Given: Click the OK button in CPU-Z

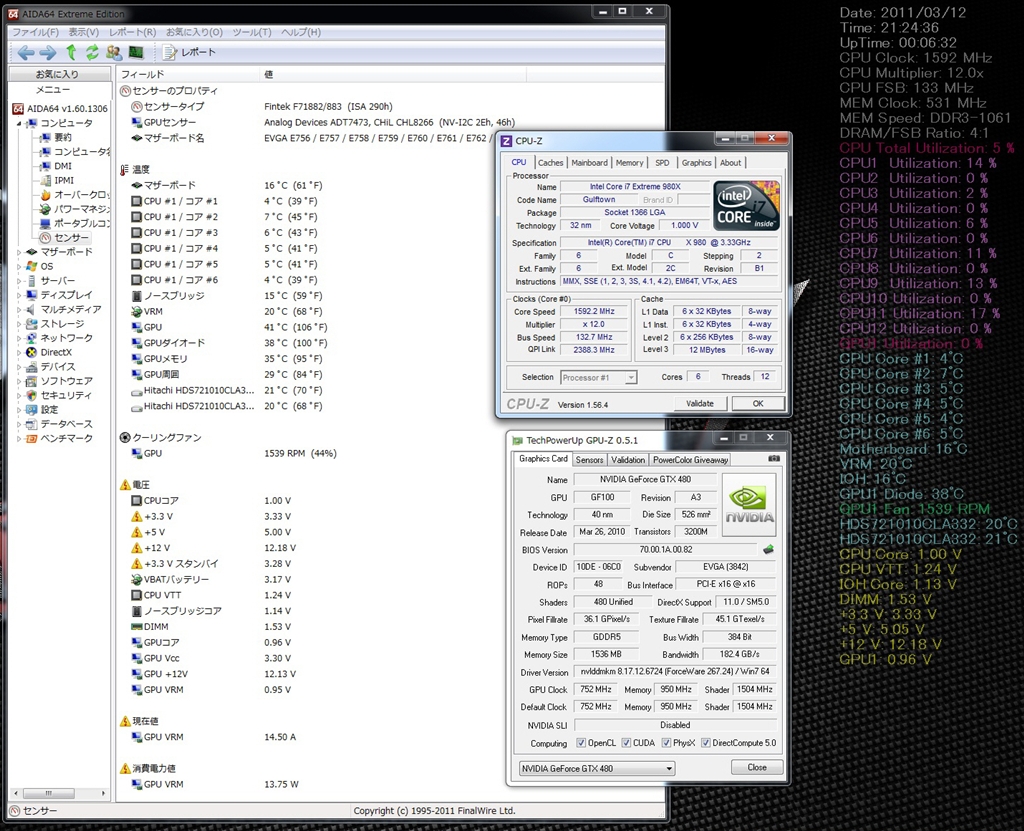Looking at the screenshot, I should tap(758, 404).
